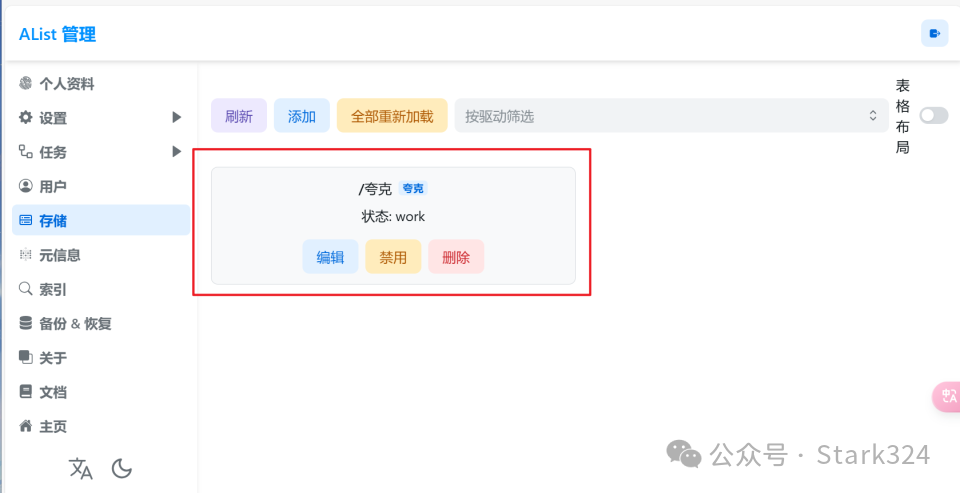Open the 元信息 sidebar item
The image size is (960, 493).
tap(59, 255)
